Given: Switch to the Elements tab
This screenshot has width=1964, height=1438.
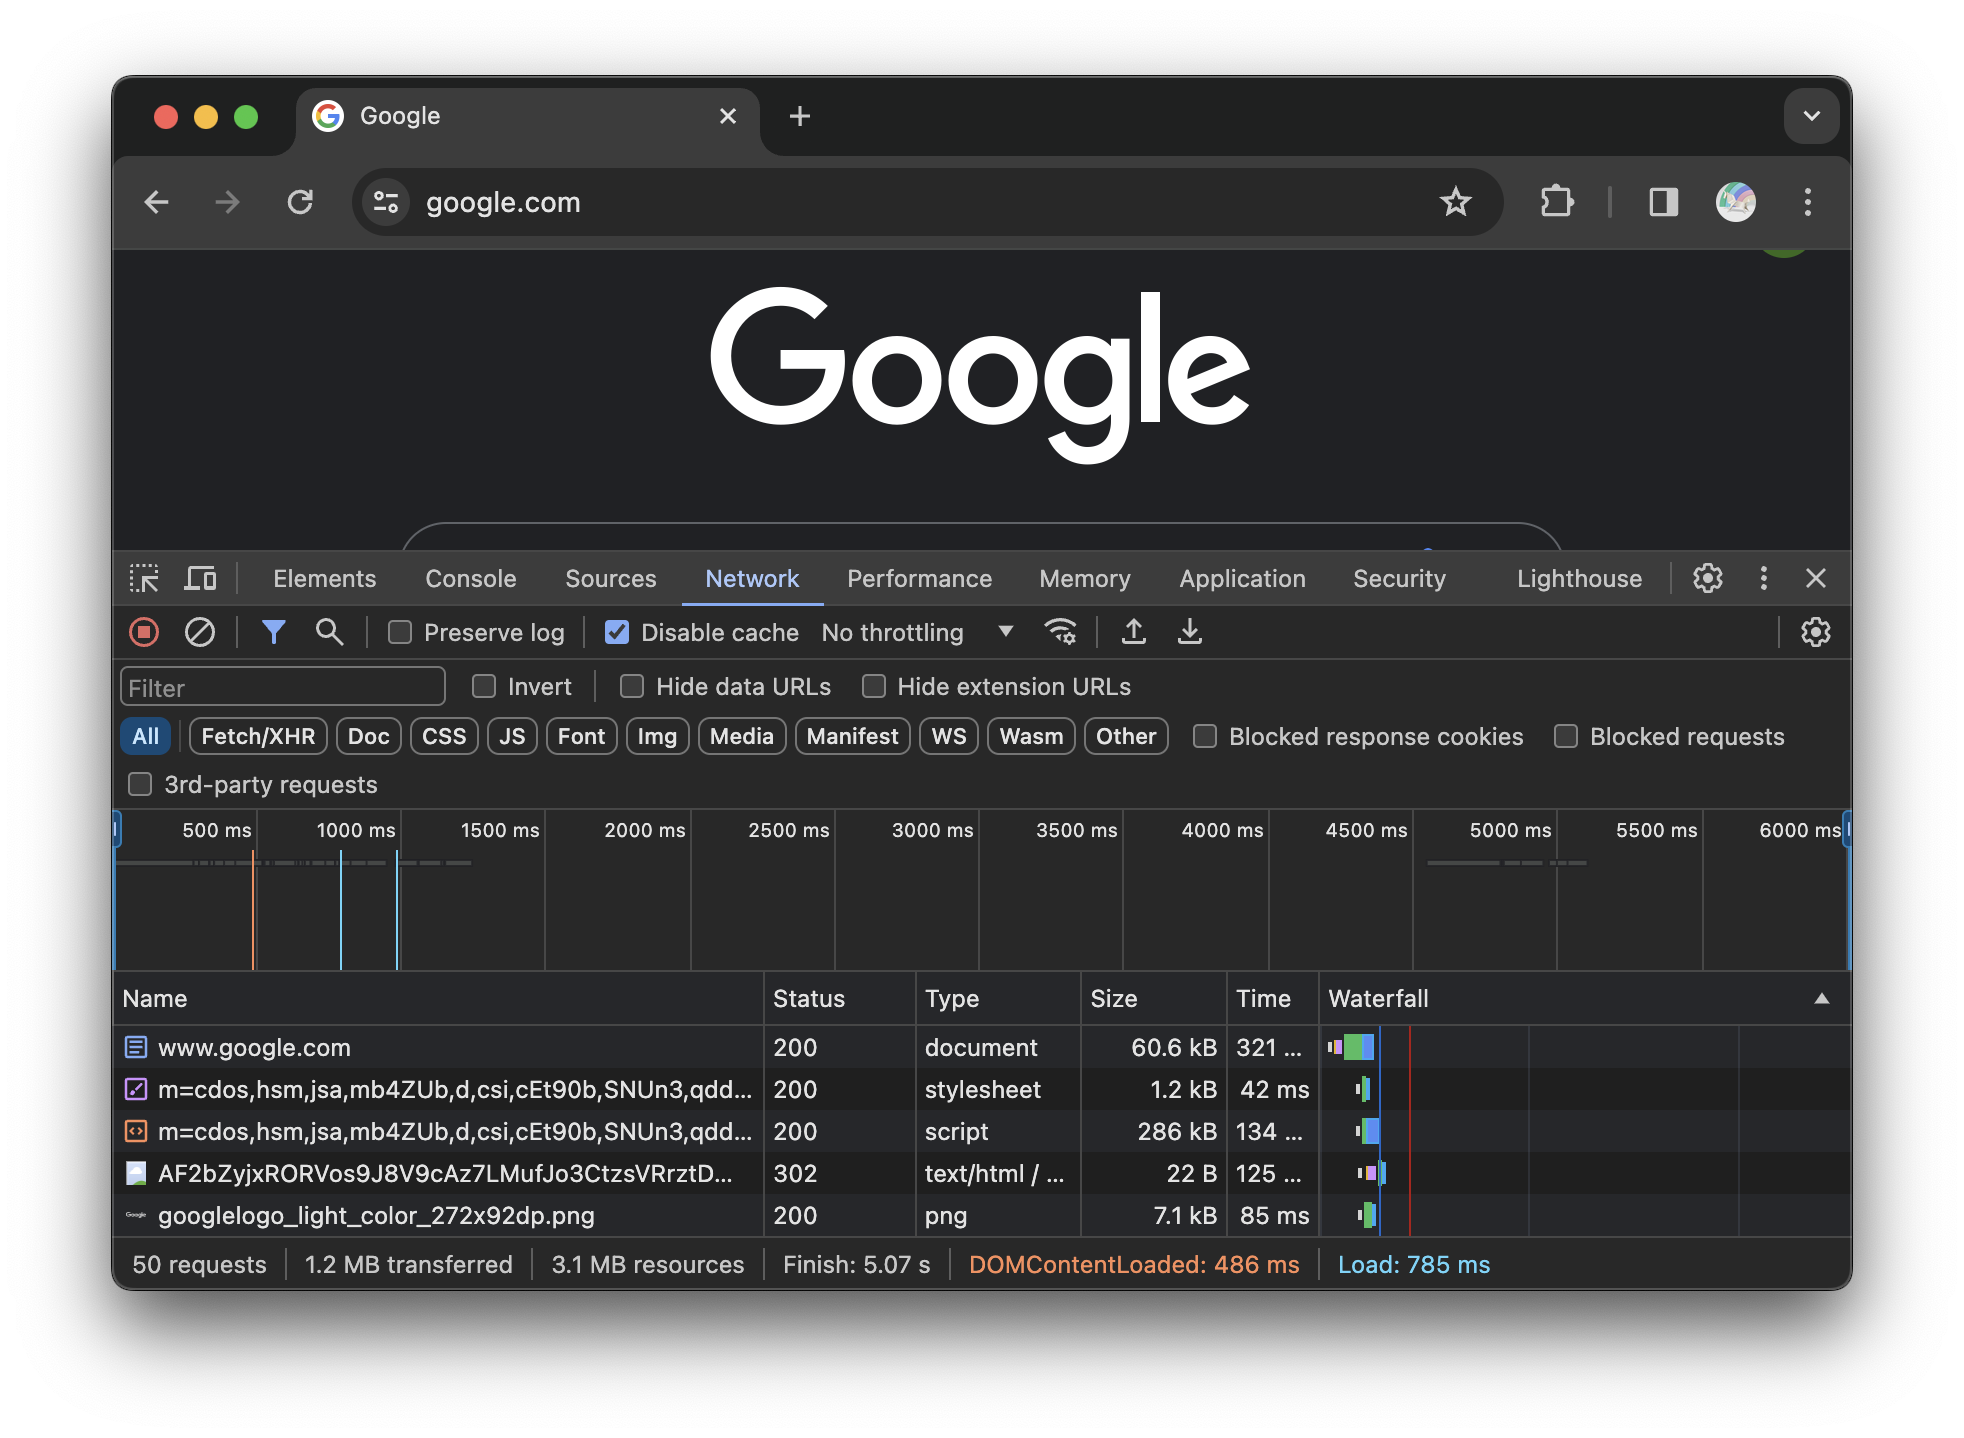Looking at the screenshot, I should [324, 578].
